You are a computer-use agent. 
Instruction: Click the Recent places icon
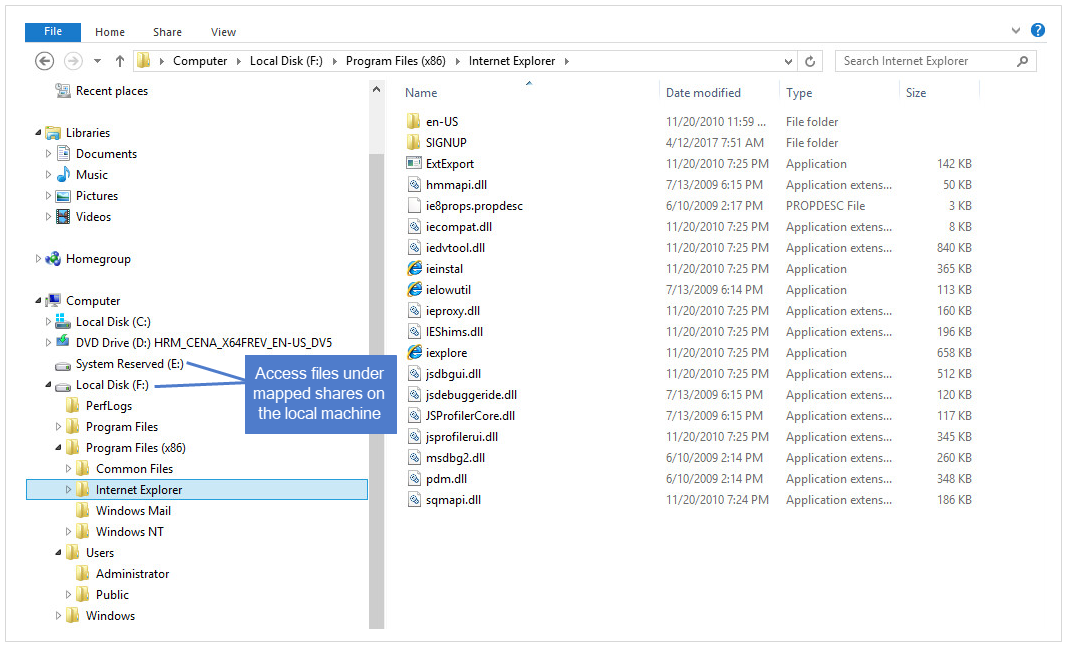coord(63,90)
